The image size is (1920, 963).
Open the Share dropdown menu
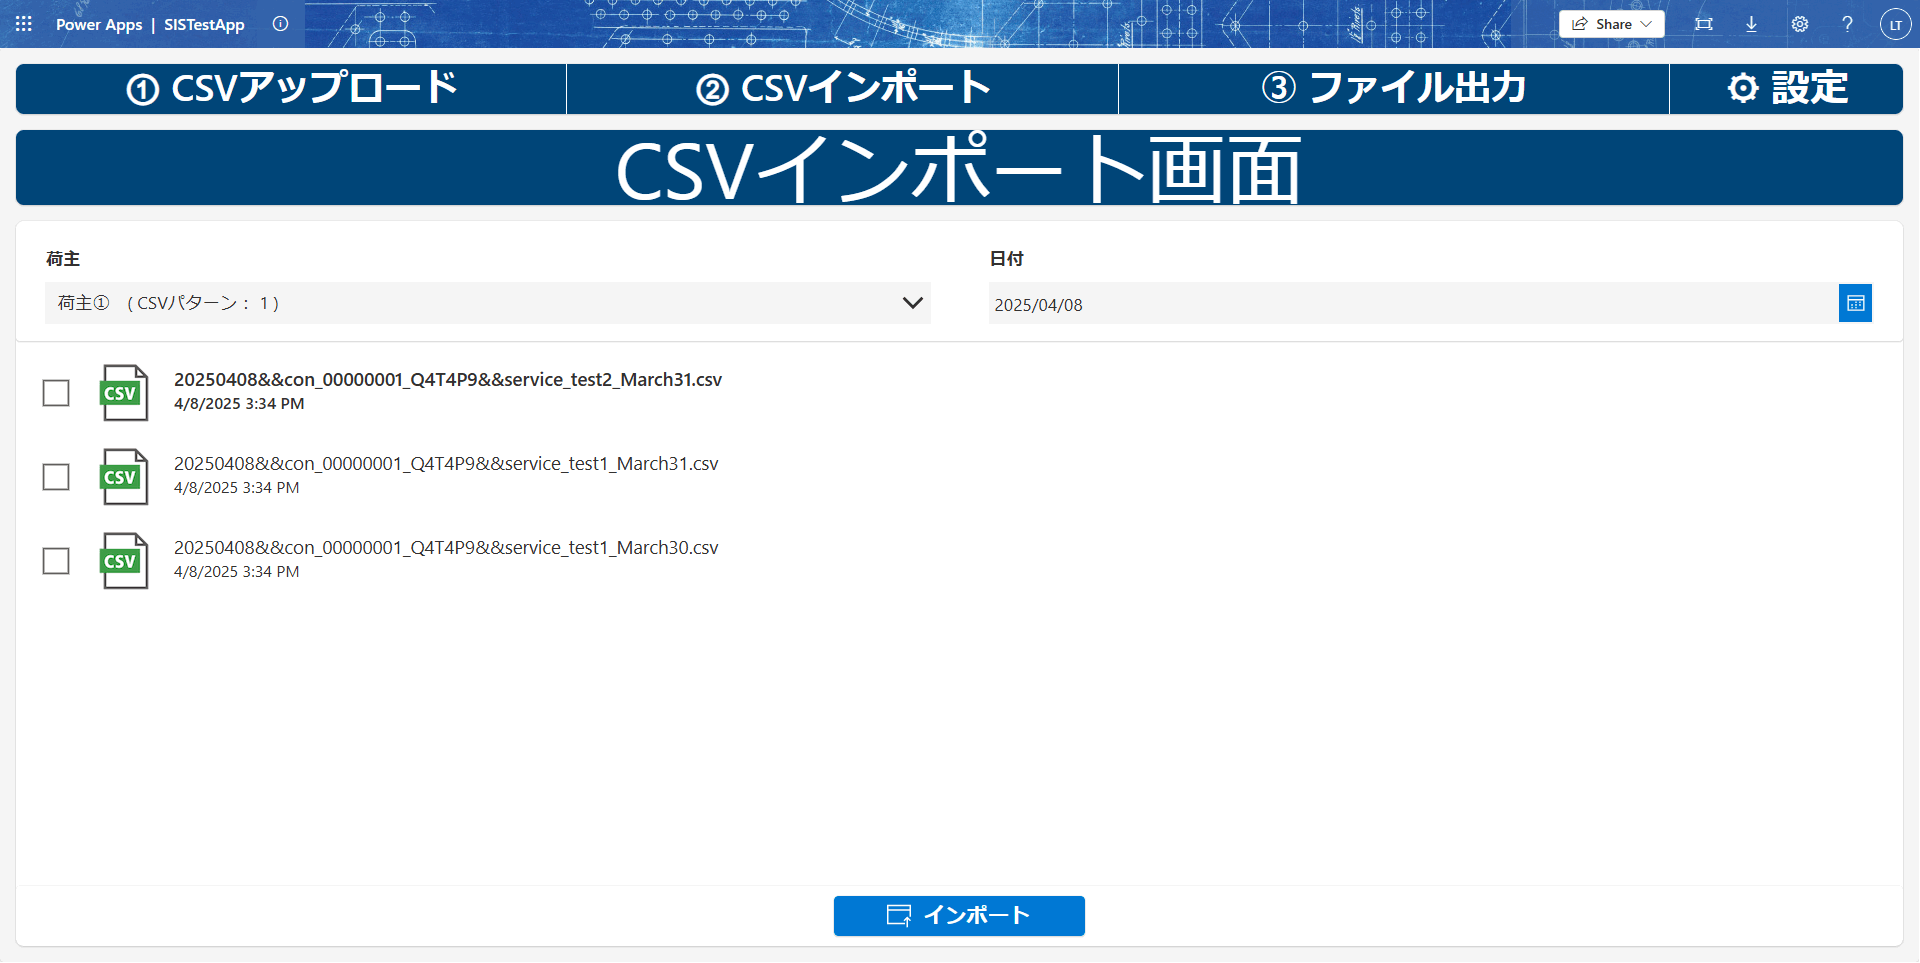[x=1611, y=24]
